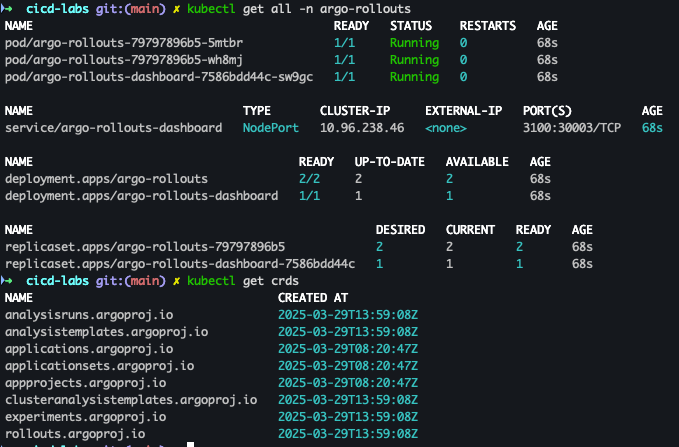This screenshot has height=447, width=679.
Task: Click replicaset.apps/argo-rollouts-dashboard-7586bdd44c name
Action: coord(180,264)
